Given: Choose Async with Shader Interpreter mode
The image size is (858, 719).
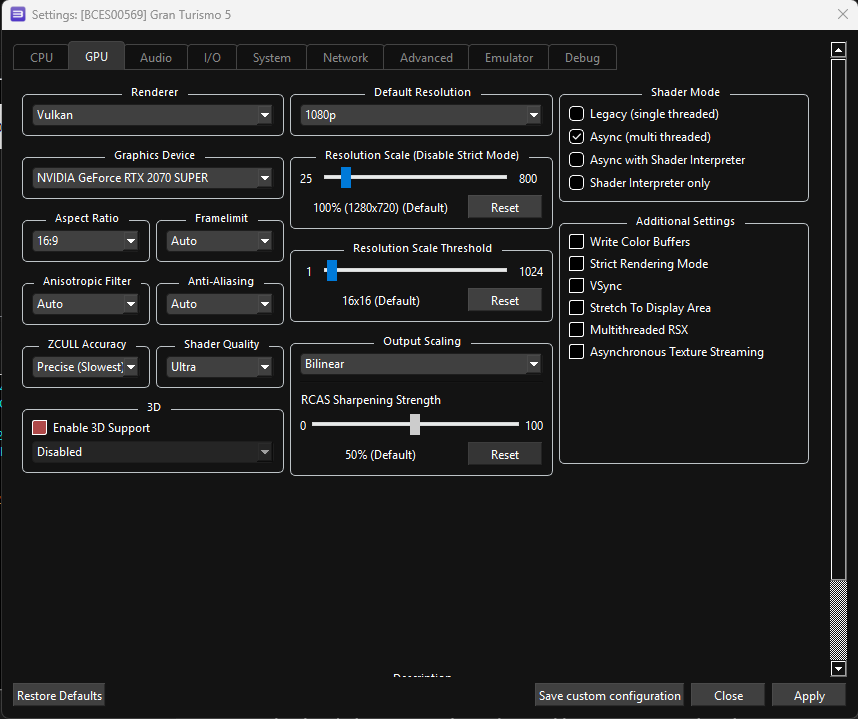Looking at the screenshot, I should (x=577, y=160).
